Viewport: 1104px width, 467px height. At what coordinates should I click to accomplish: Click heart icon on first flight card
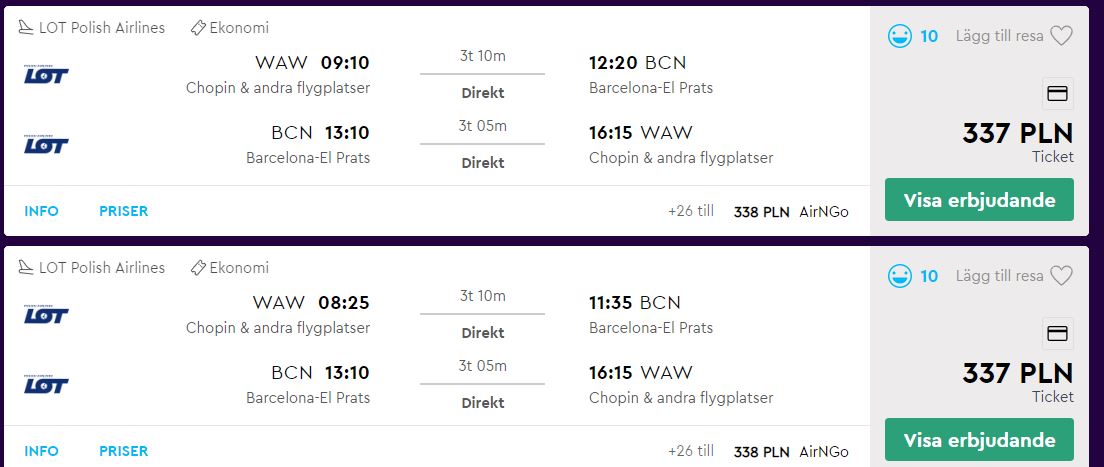coord(1061,36)
